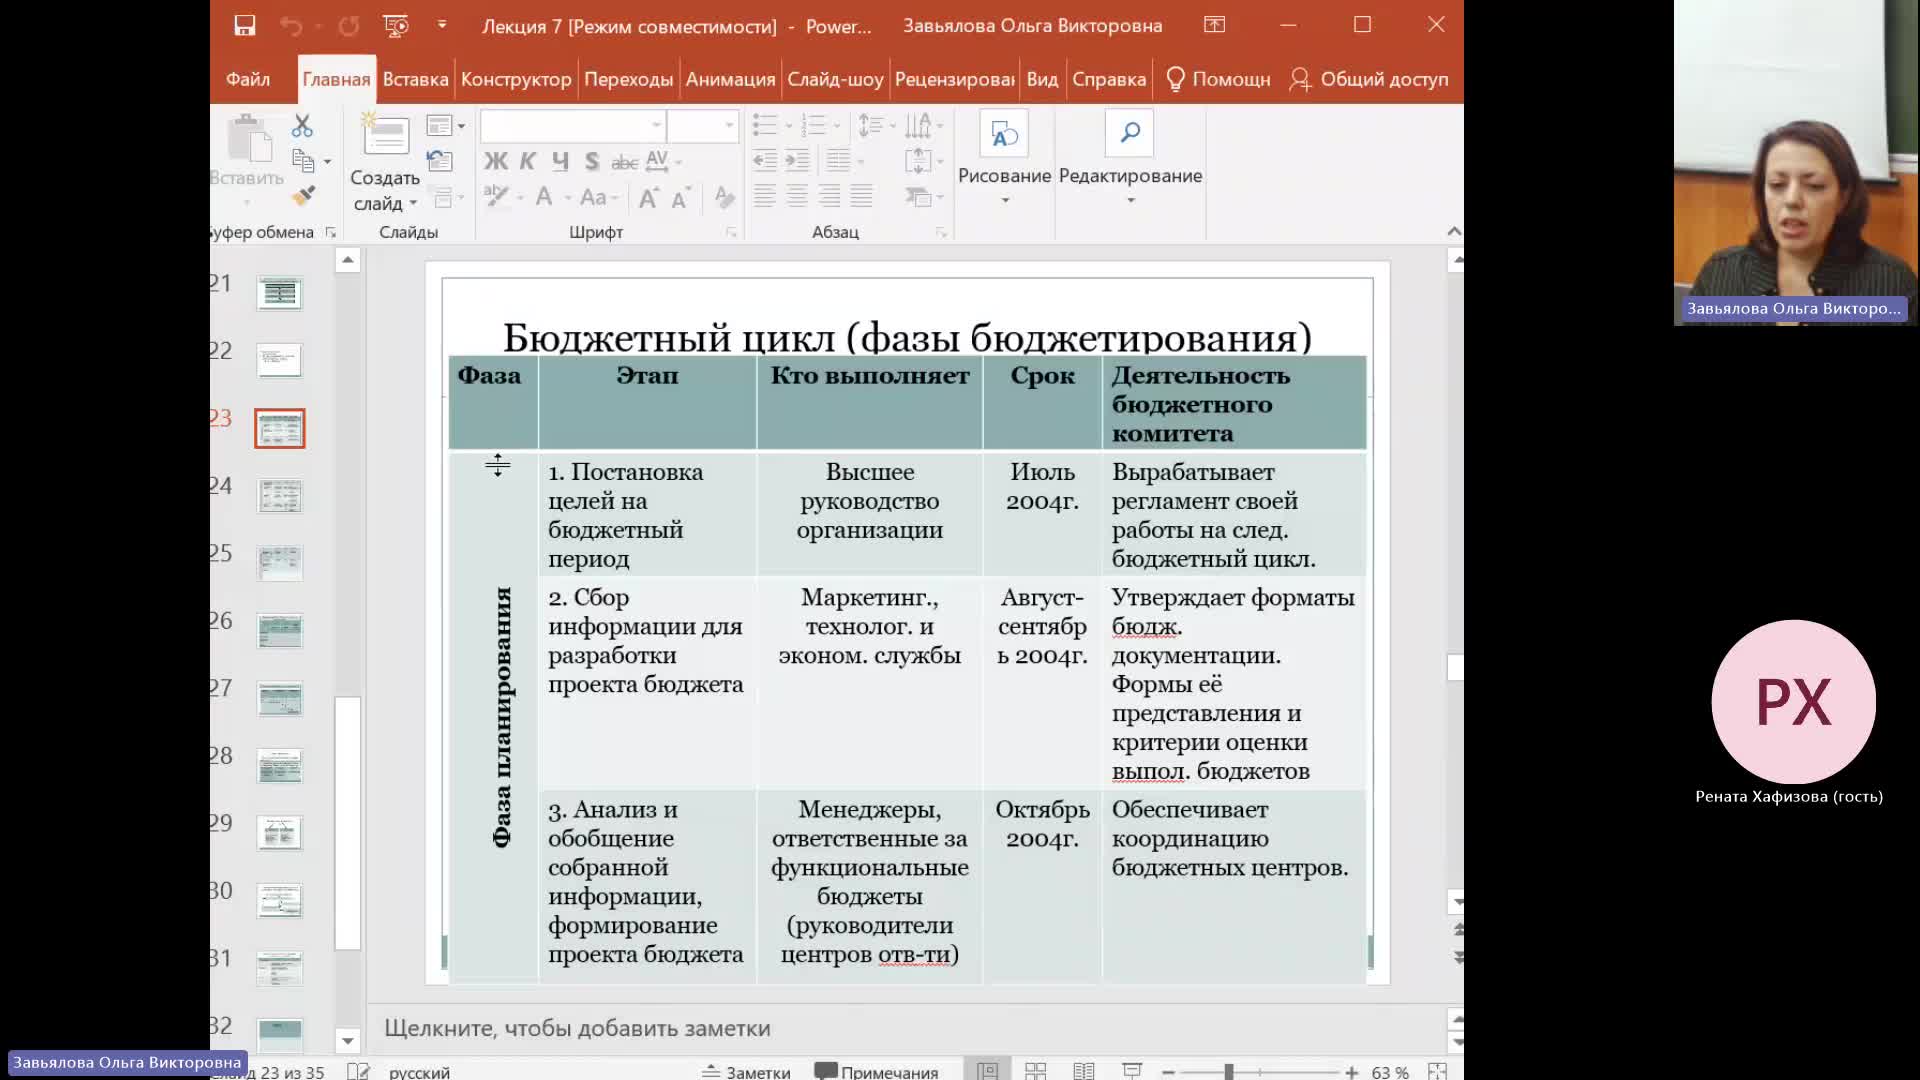Switch to Вставка tab
This screenshot has height=1080, width=1920.
point(415,79)
